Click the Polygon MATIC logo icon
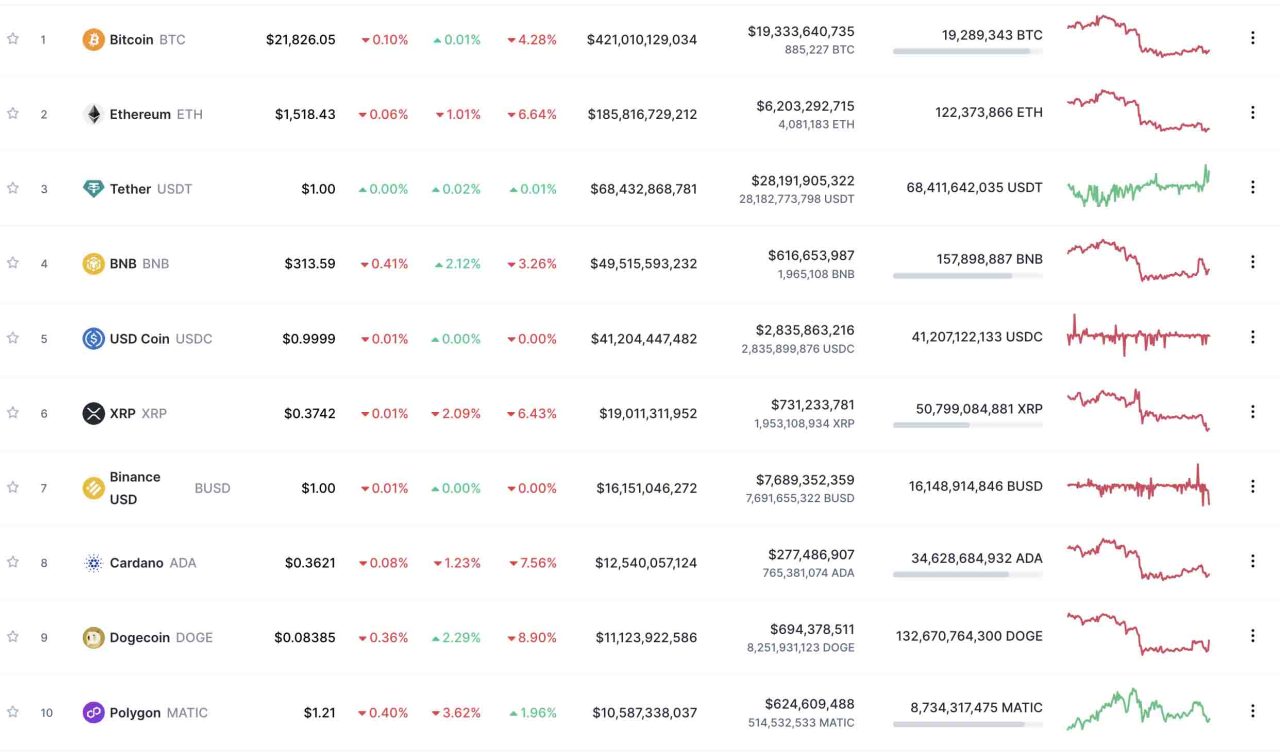The height and width of the screenshot is (756, 1280). (93, 713)
